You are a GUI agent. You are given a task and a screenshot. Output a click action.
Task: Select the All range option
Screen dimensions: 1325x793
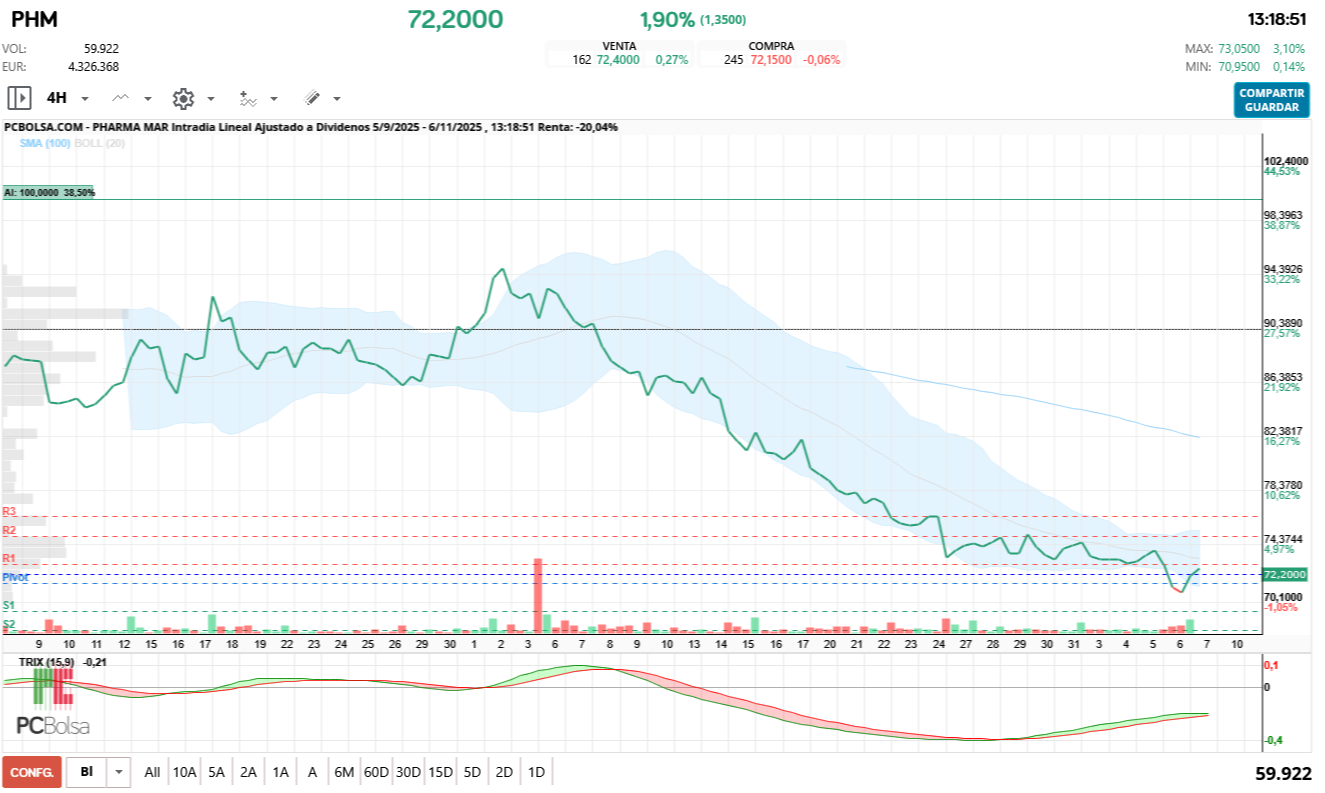tap(151, 772)
